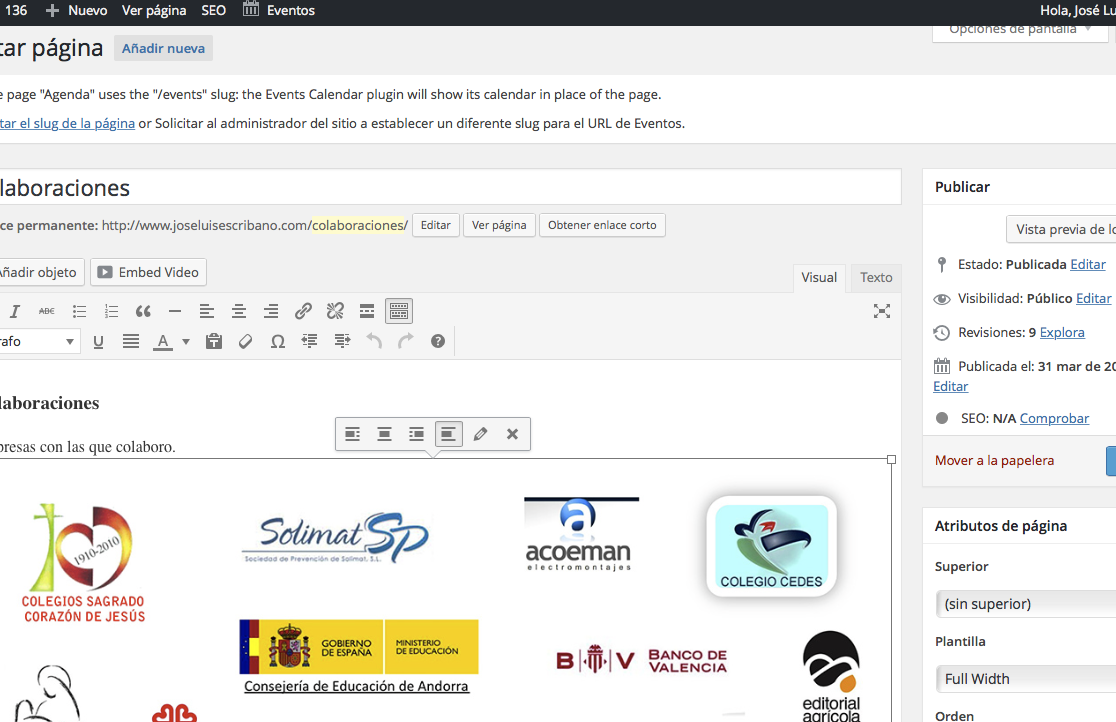The width and height of the screenshot is (1116, 722).
Task: Open the editor keyboard shortcuts help
Action: pos(438,342)
